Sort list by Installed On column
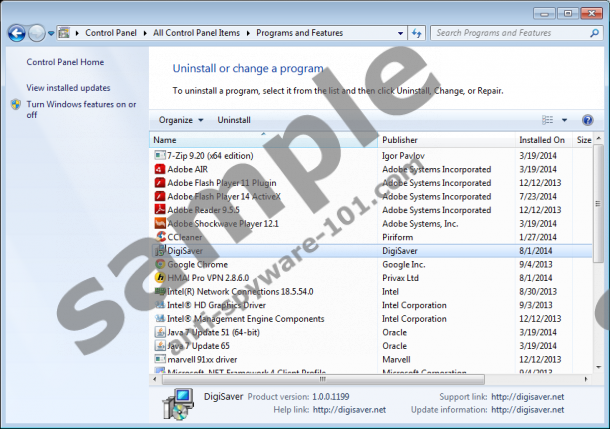The height and width of the screenshot is (429, 610). point(541,140)
